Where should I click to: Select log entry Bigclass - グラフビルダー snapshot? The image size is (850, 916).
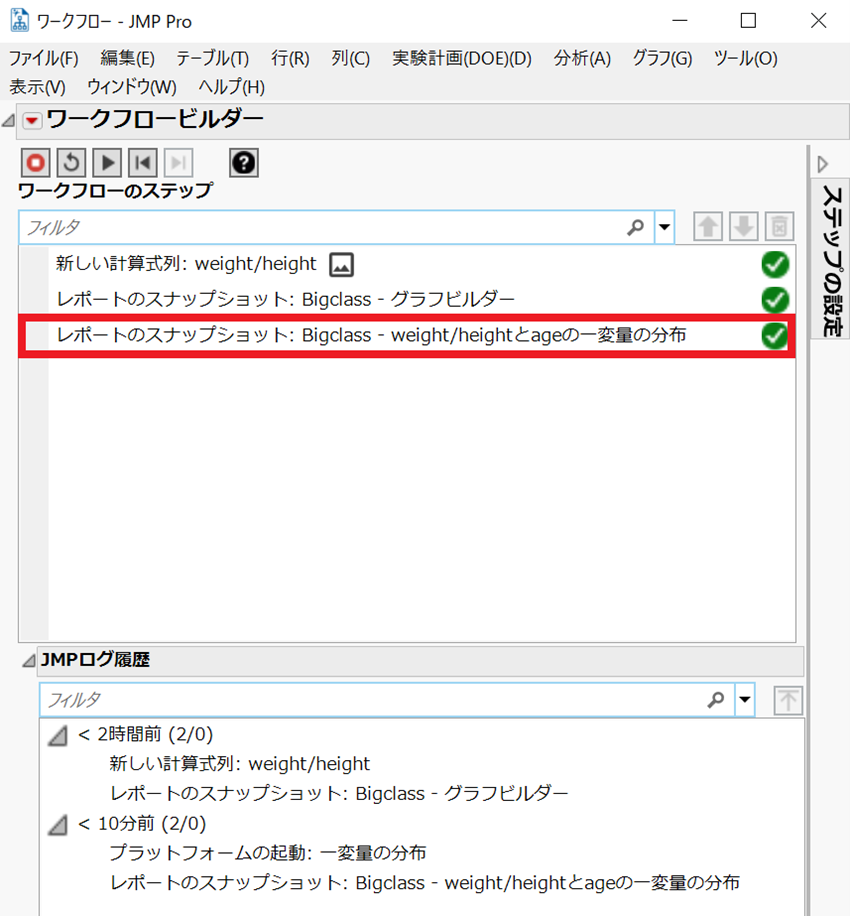click(x=339, y=794)
